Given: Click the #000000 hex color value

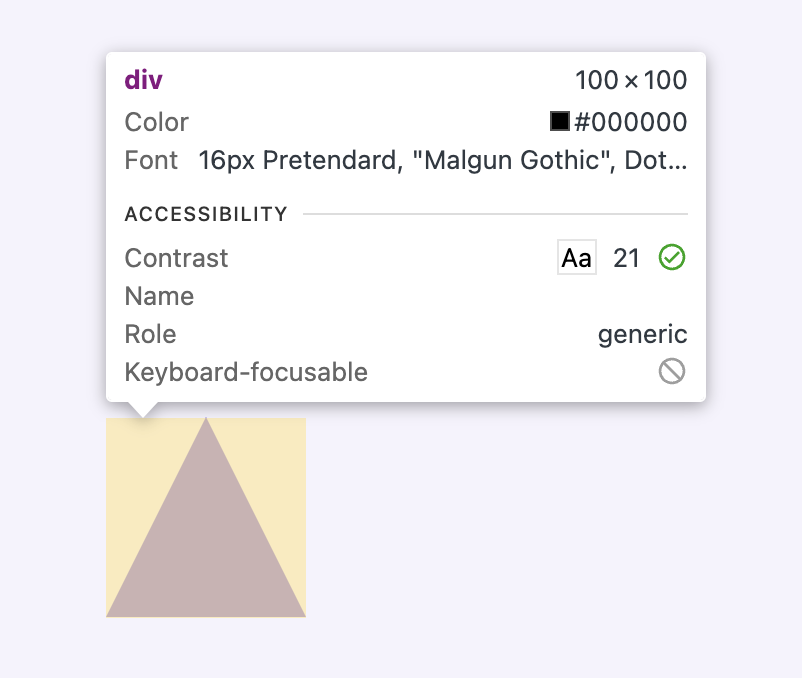Looking at the screenshot, I should point(631,122).
